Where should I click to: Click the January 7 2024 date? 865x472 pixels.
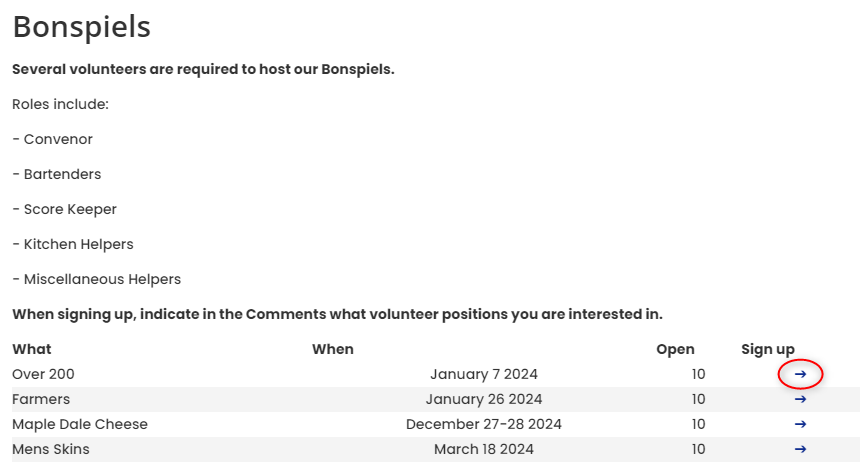484,374
